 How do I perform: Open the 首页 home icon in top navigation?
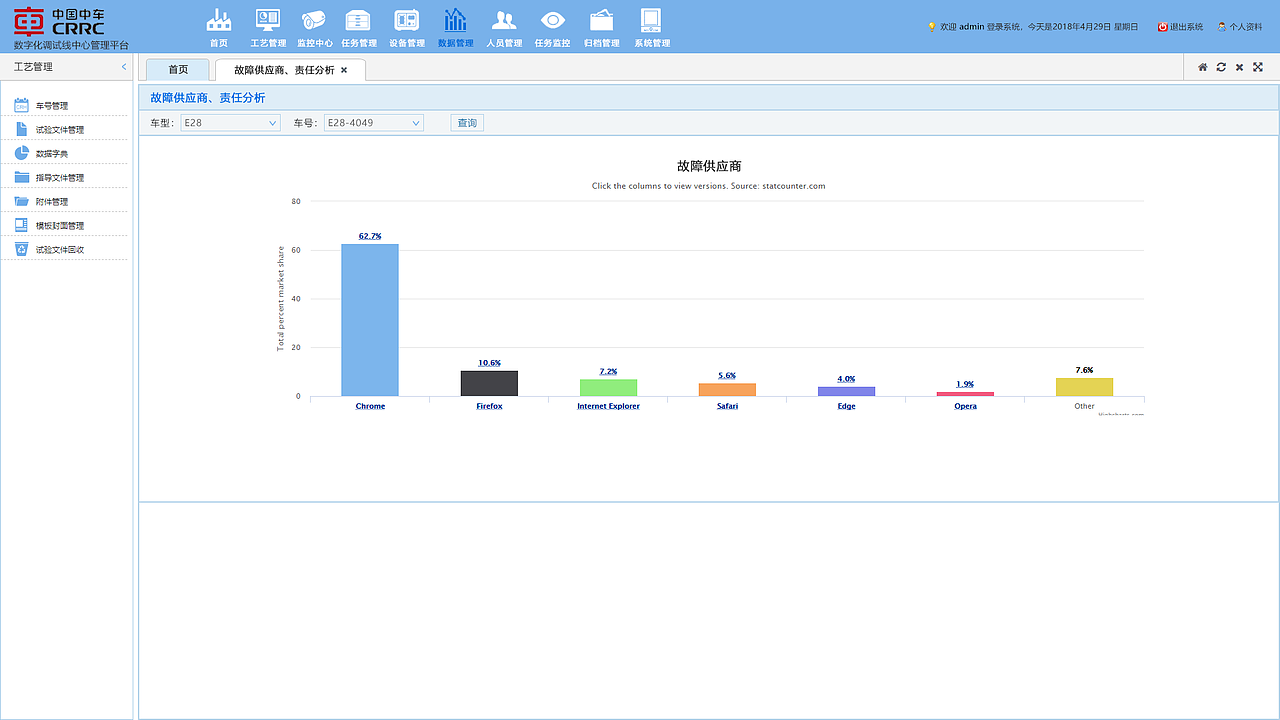click(x=218, y=20)
